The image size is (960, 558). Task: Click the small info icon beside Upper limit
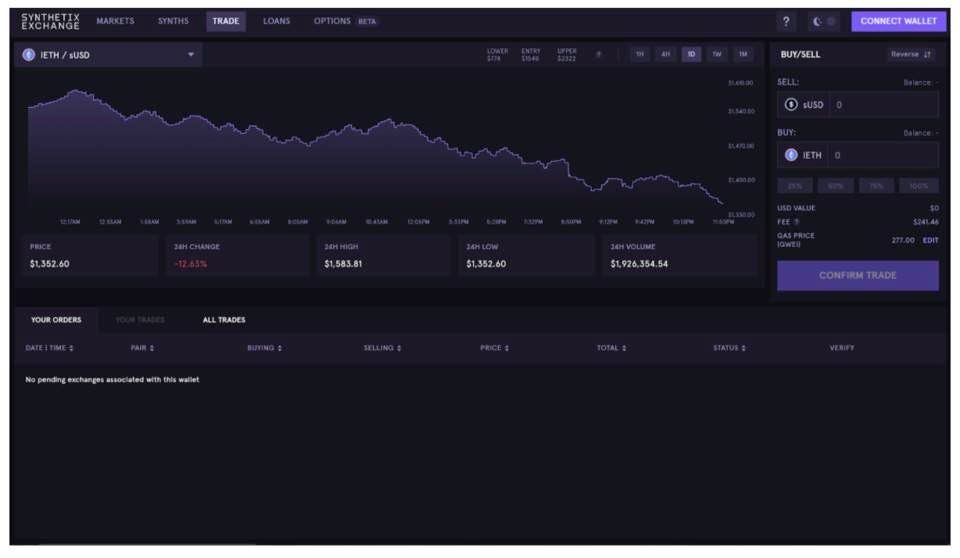coord(599,55)
